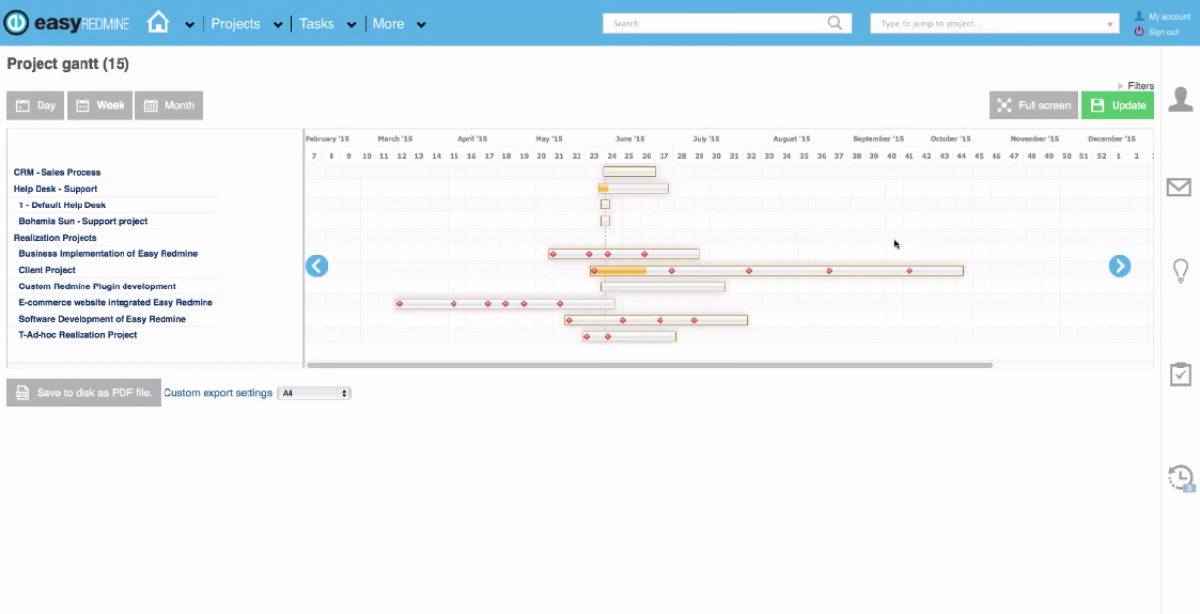Open the More menu
The image size is (1200, 614).
tap(388, 24)
